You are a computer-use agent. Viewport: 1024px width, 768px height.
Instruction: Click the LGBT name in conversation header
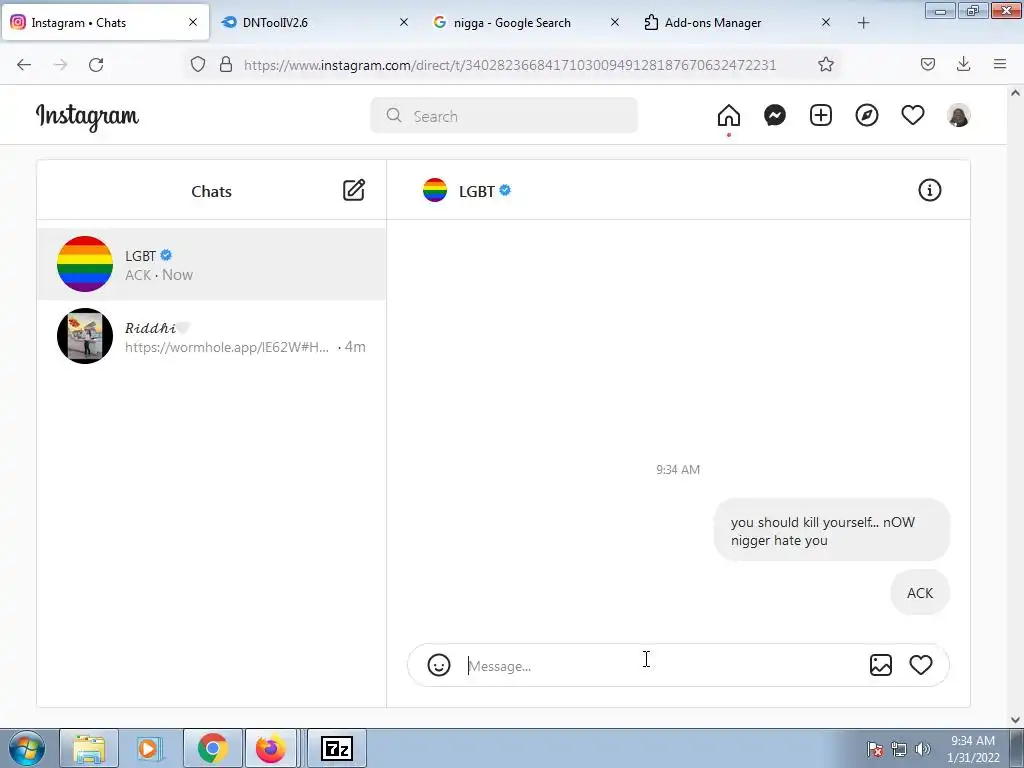point(477,191)
